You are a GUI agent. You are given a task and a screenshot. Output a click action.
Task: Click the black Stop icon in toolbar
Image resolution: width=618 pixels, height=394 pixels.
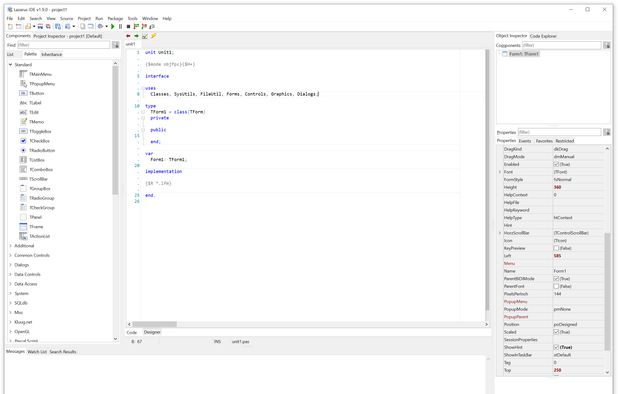coord(128,26)
